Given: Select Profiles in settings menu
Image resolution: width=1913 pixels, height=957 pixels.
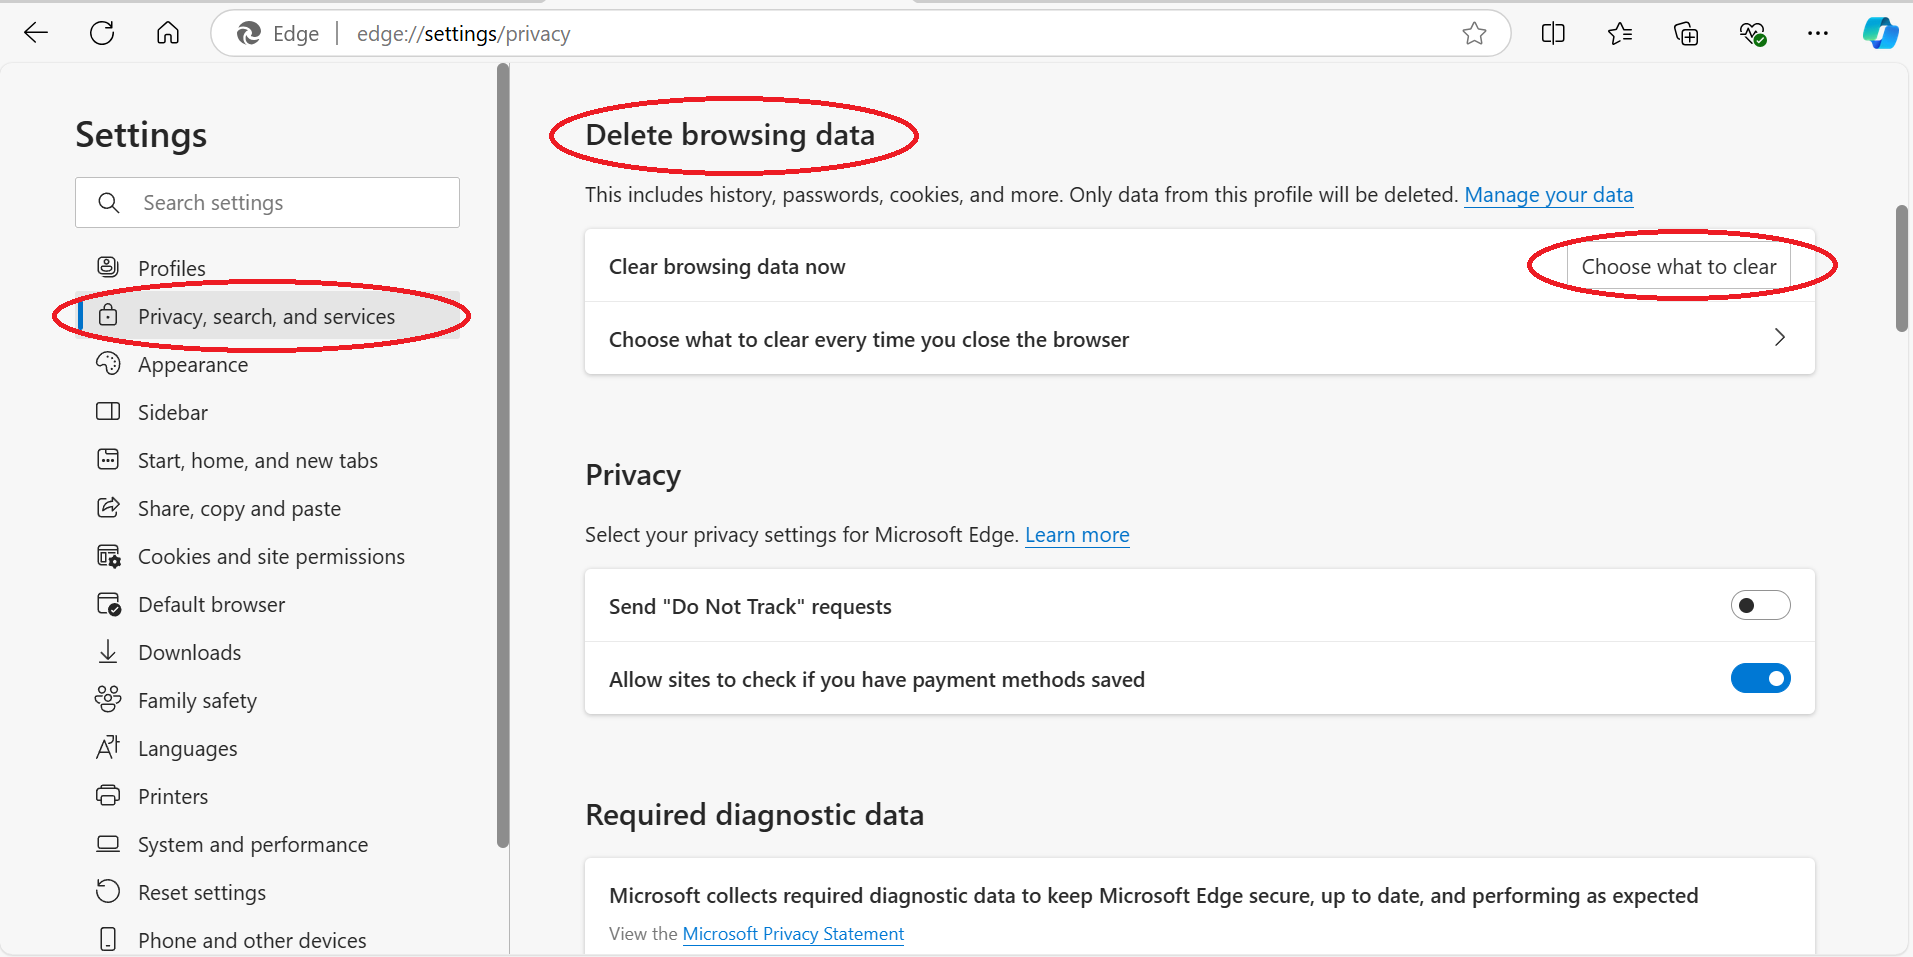Looking at the screenshot, I should click(172, 268).
